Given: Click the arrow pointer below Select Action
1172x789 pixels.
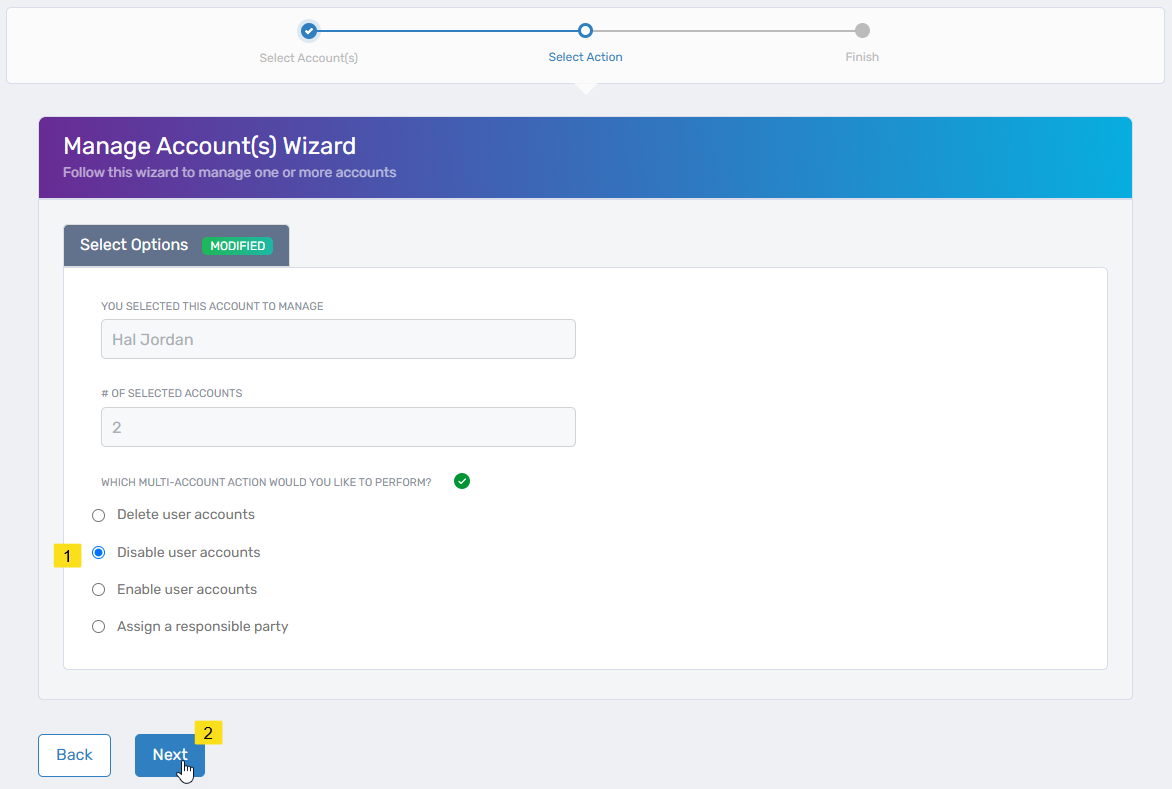Looking at the screenshot, I should point(585,88).
